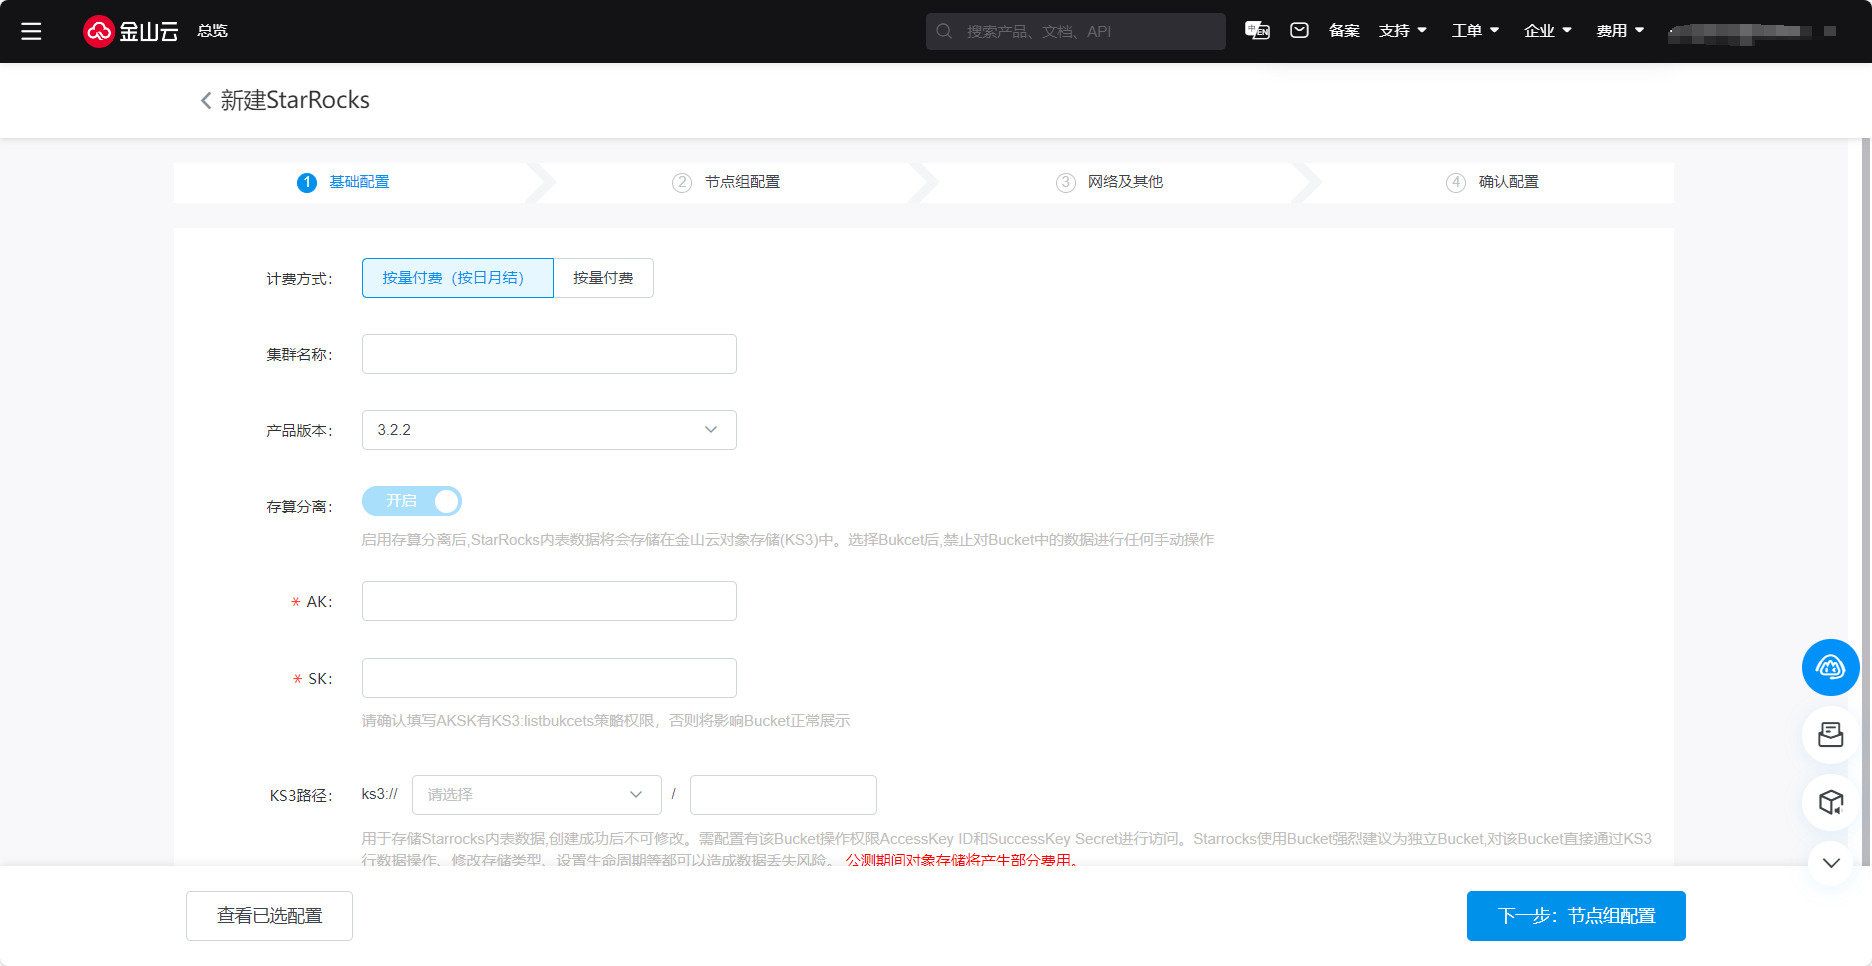Toggle the 存算分离 switch
Viewport: 1872px width, 966px height.
coord(411,501)
